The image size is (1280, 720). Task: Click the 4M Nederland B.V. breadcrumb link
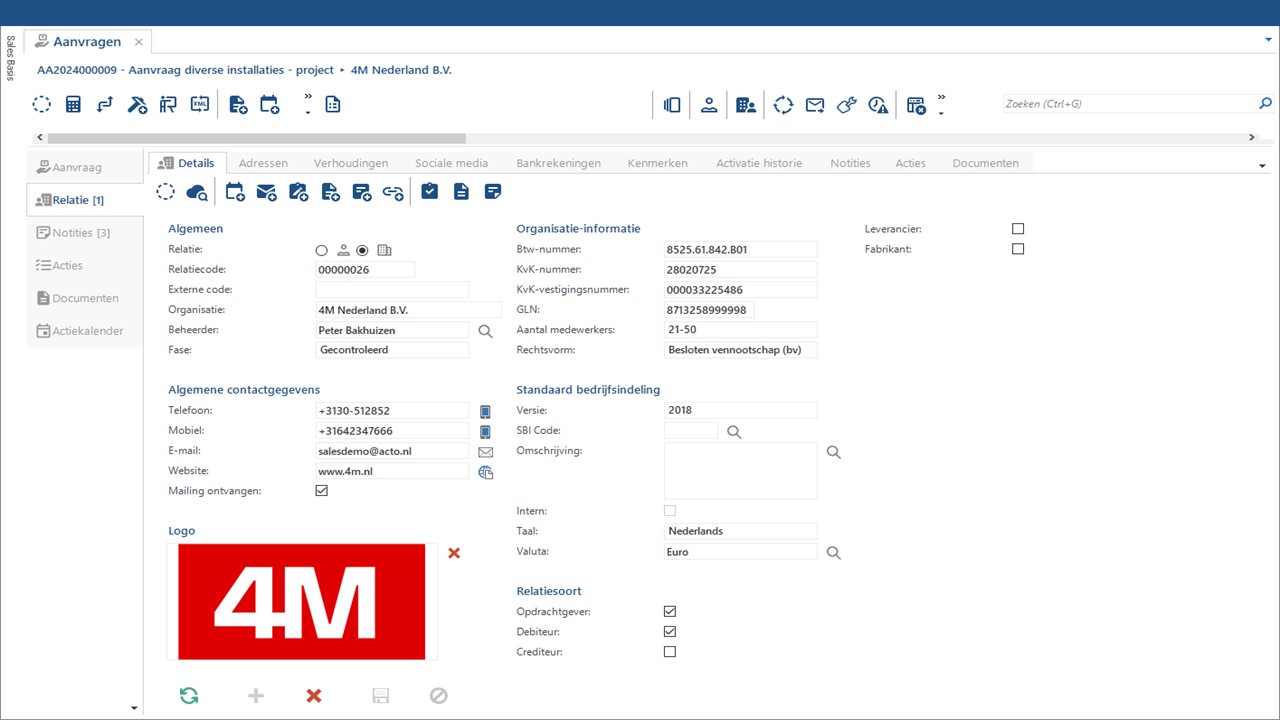coord(401,70)
